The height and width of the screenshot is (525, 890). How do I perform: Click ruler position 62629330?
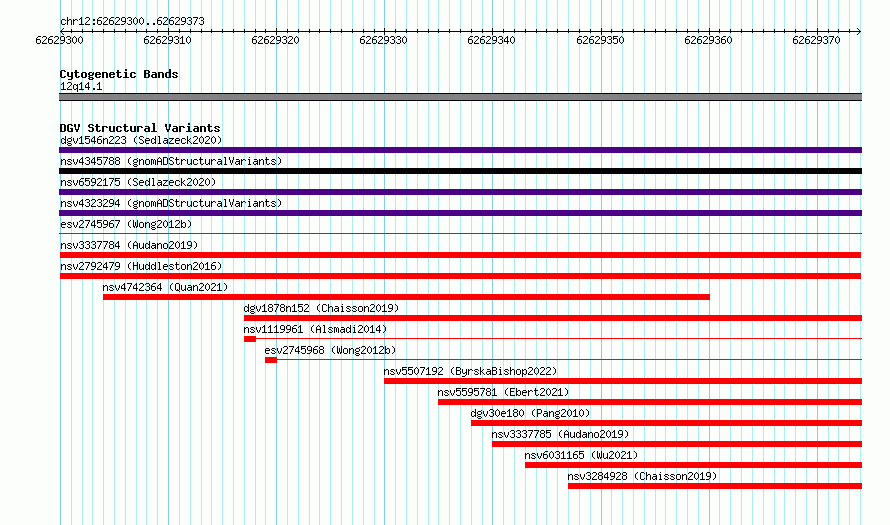(383, 40)
